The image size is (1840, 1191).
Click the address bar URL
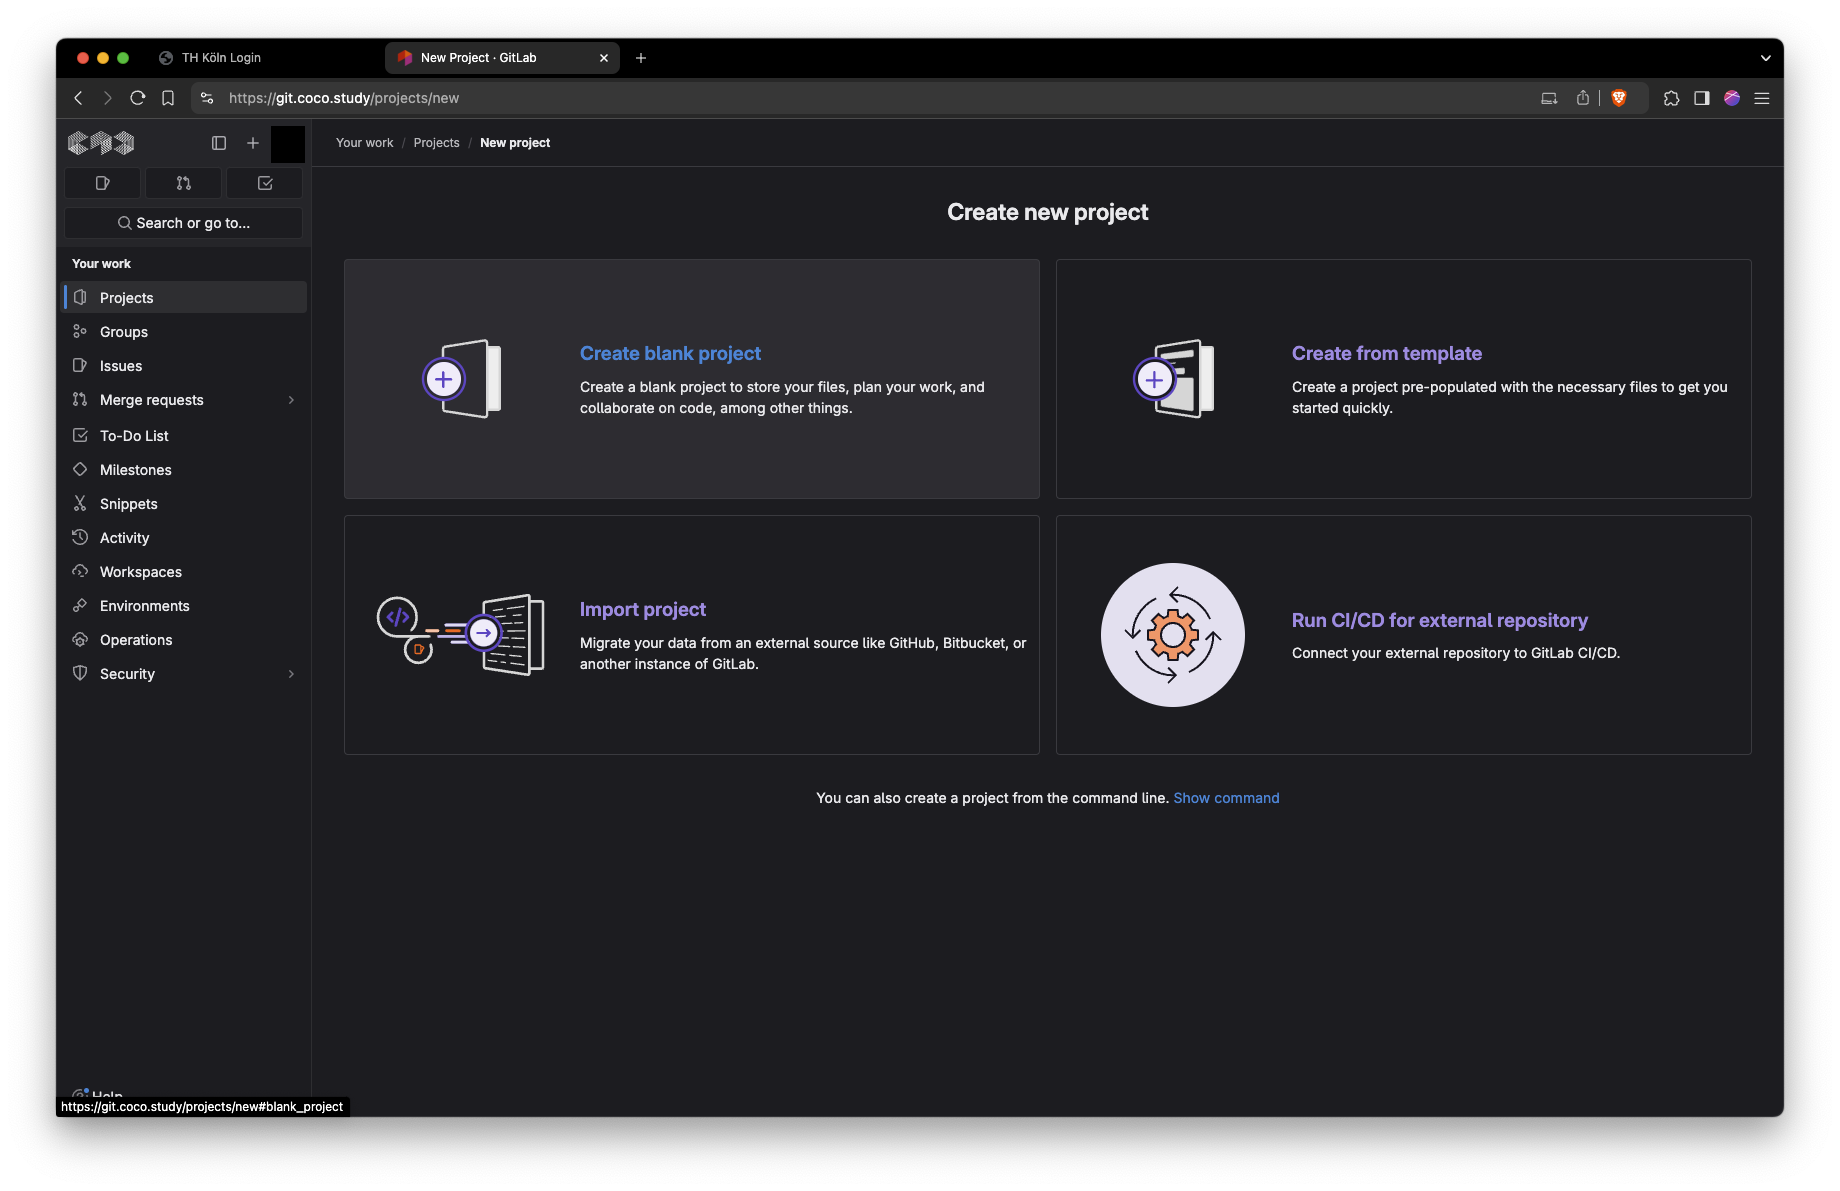[344, 98]
